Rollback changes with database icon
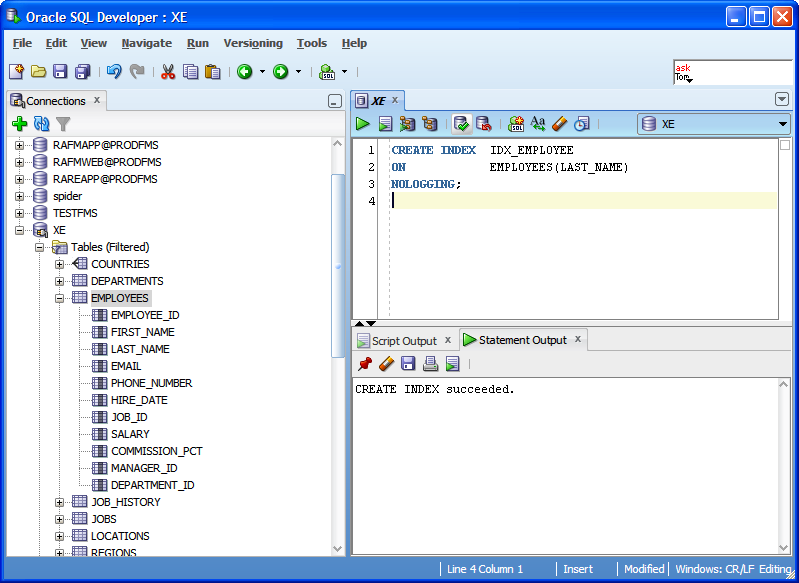The height and width of the screenshot is (583, 799). click(x=484, y=124)
